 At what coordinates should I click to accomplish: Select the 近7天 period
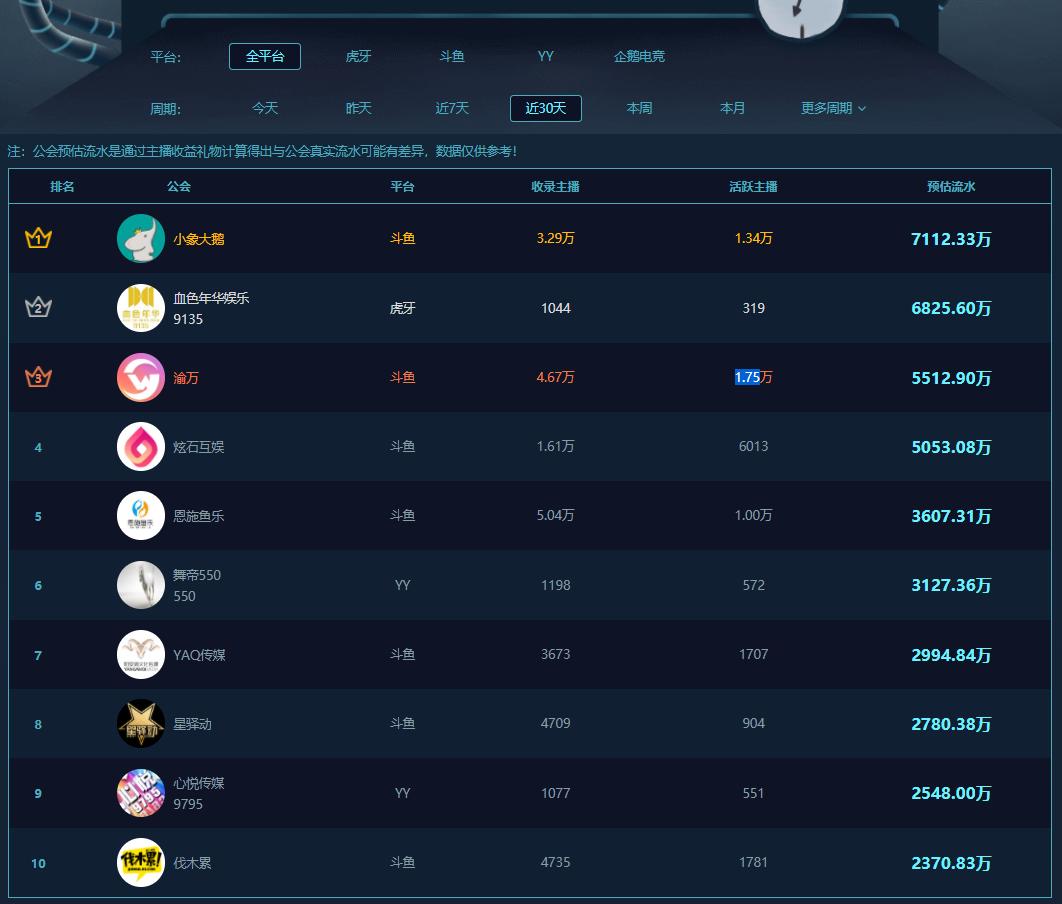point(452,108)
